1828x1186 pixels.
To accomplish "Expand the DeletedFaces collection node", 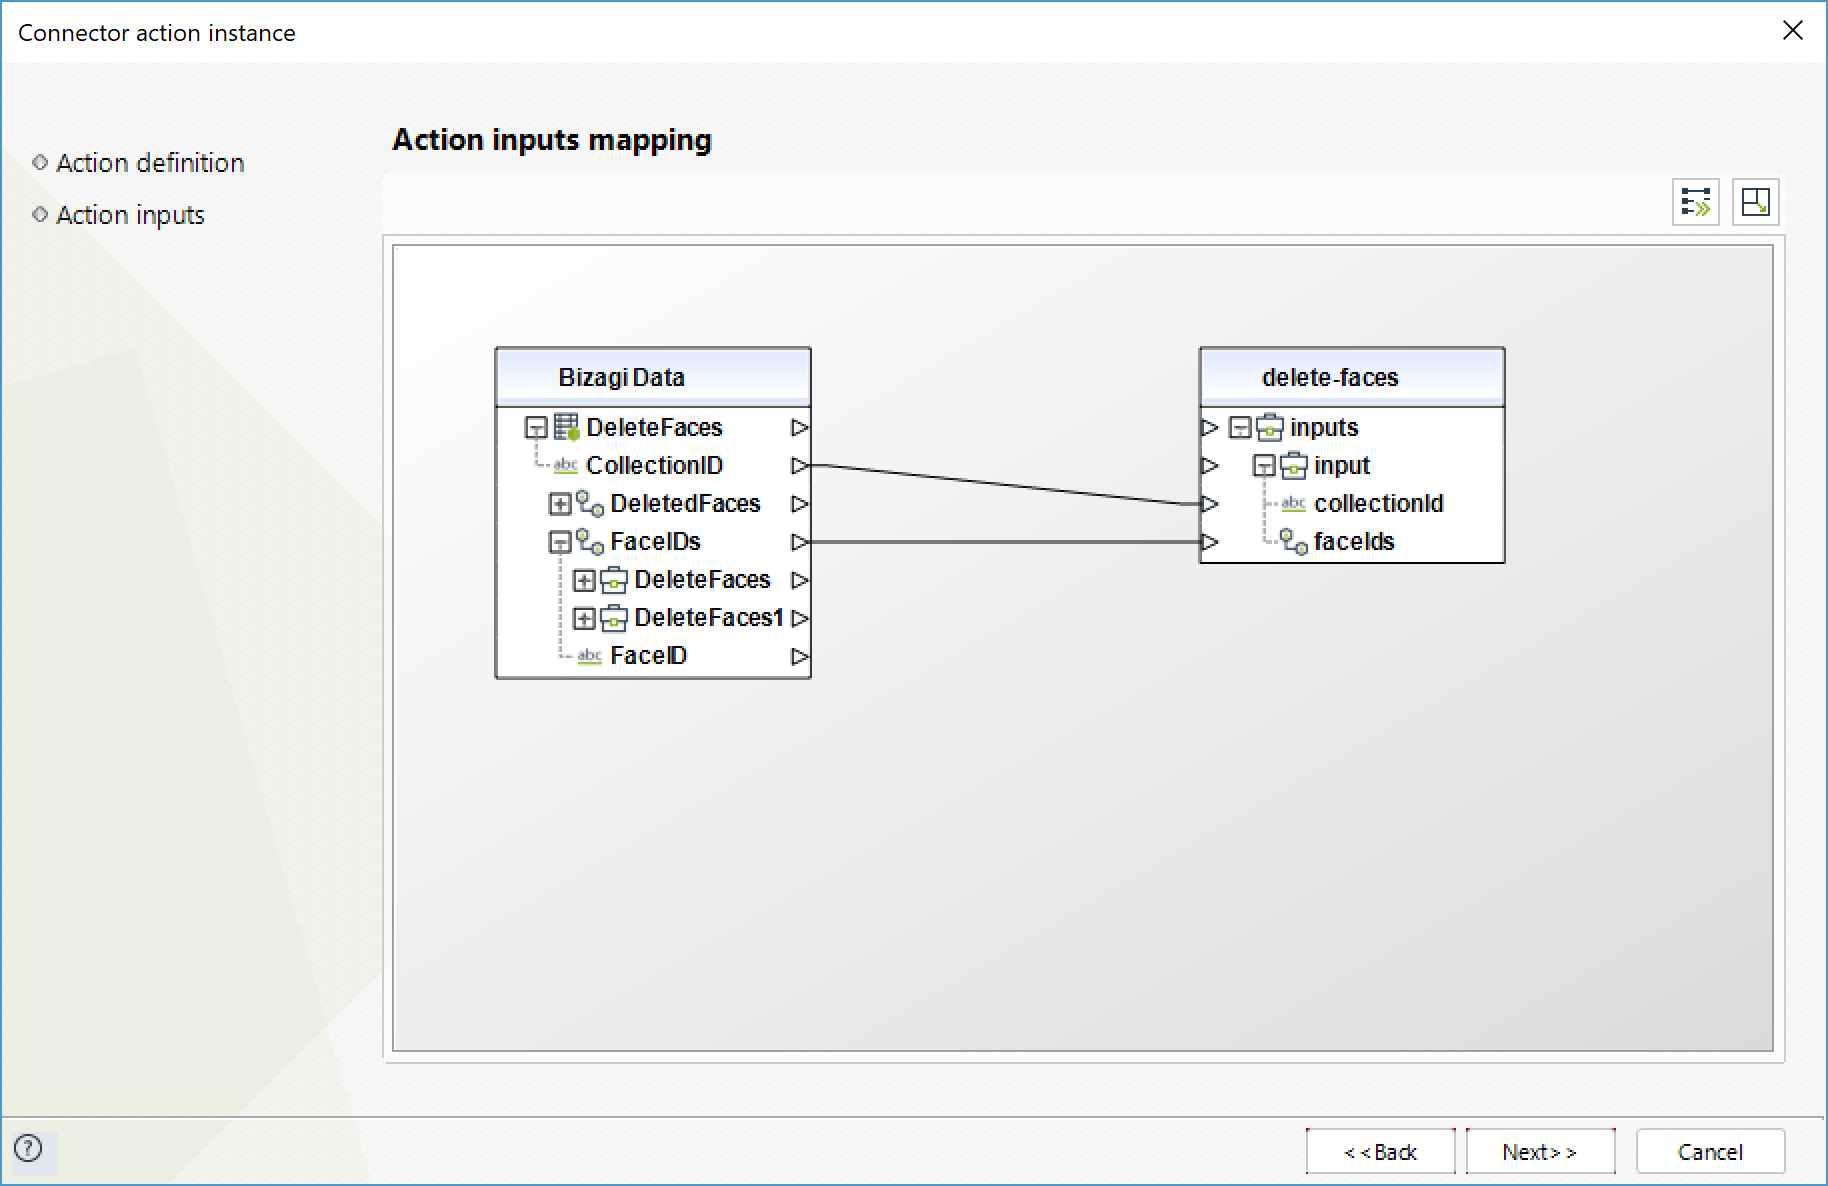I will point(560,504).
